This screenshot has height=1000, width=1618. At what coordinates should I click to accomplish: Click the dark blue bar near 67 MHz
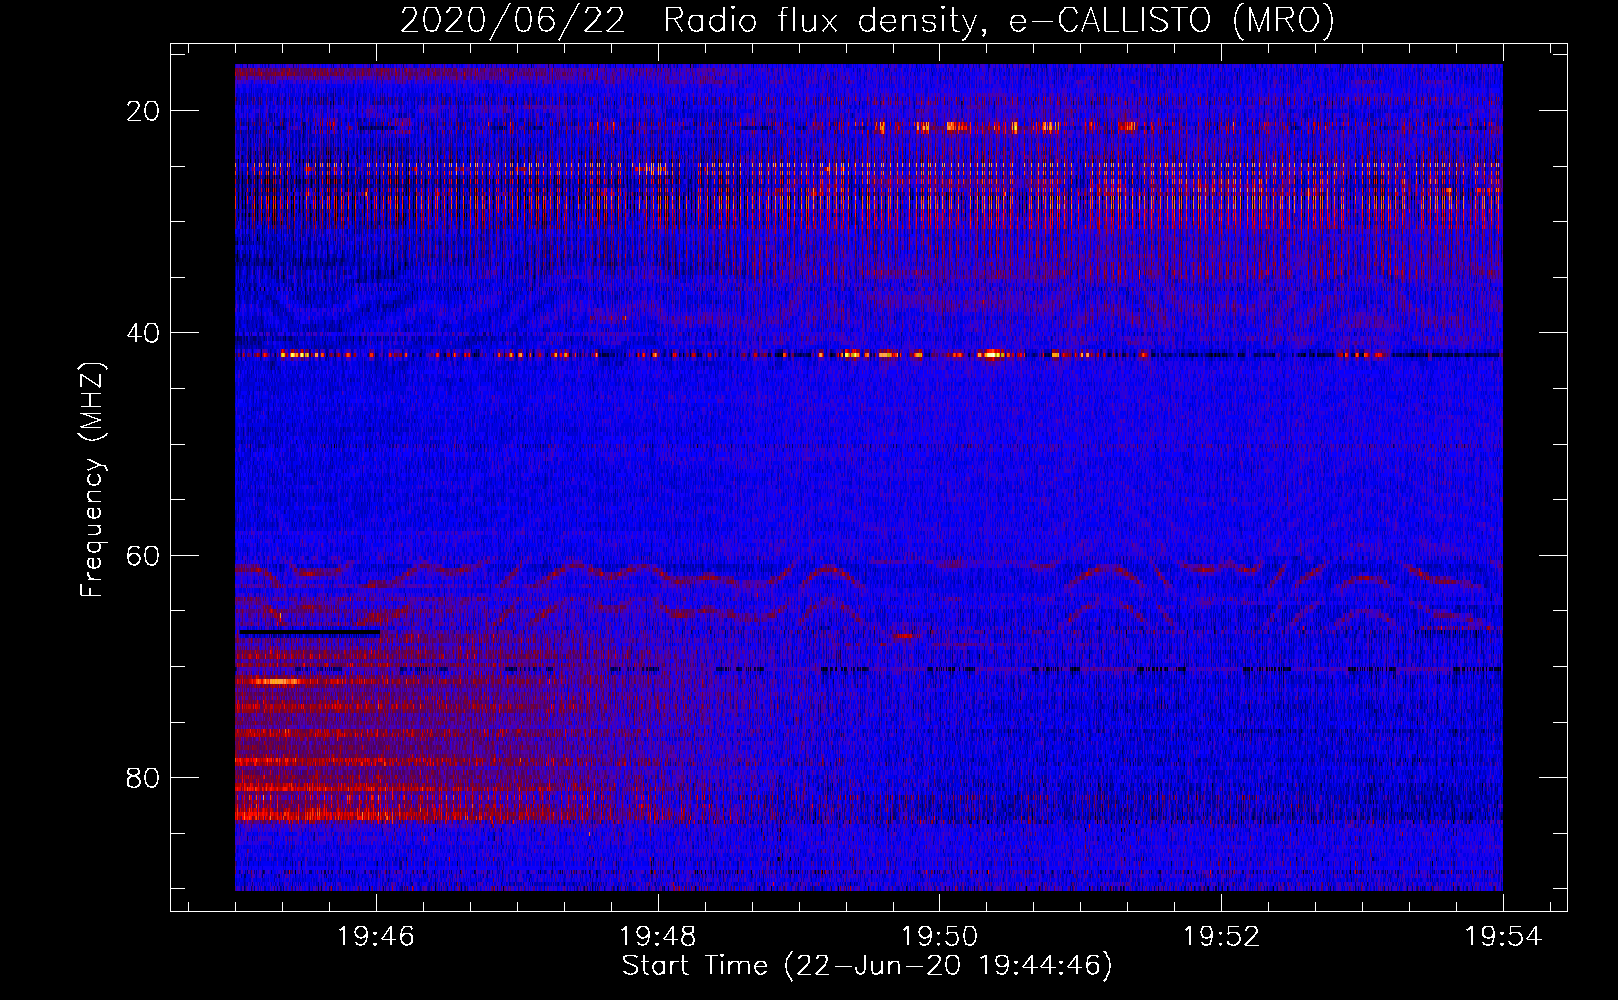(x=310, y=632)
